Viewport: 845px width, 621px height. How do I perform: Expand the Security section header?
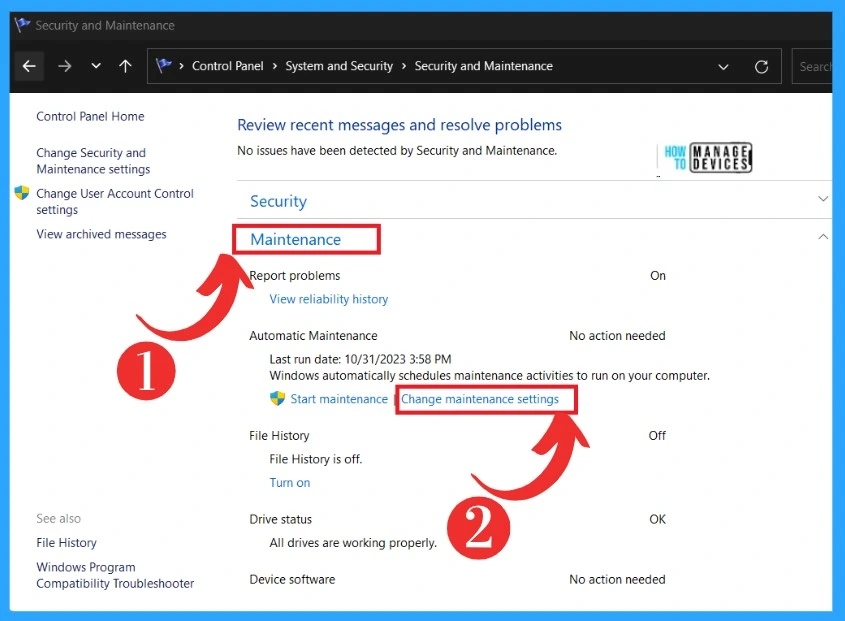tap(278, 201)
